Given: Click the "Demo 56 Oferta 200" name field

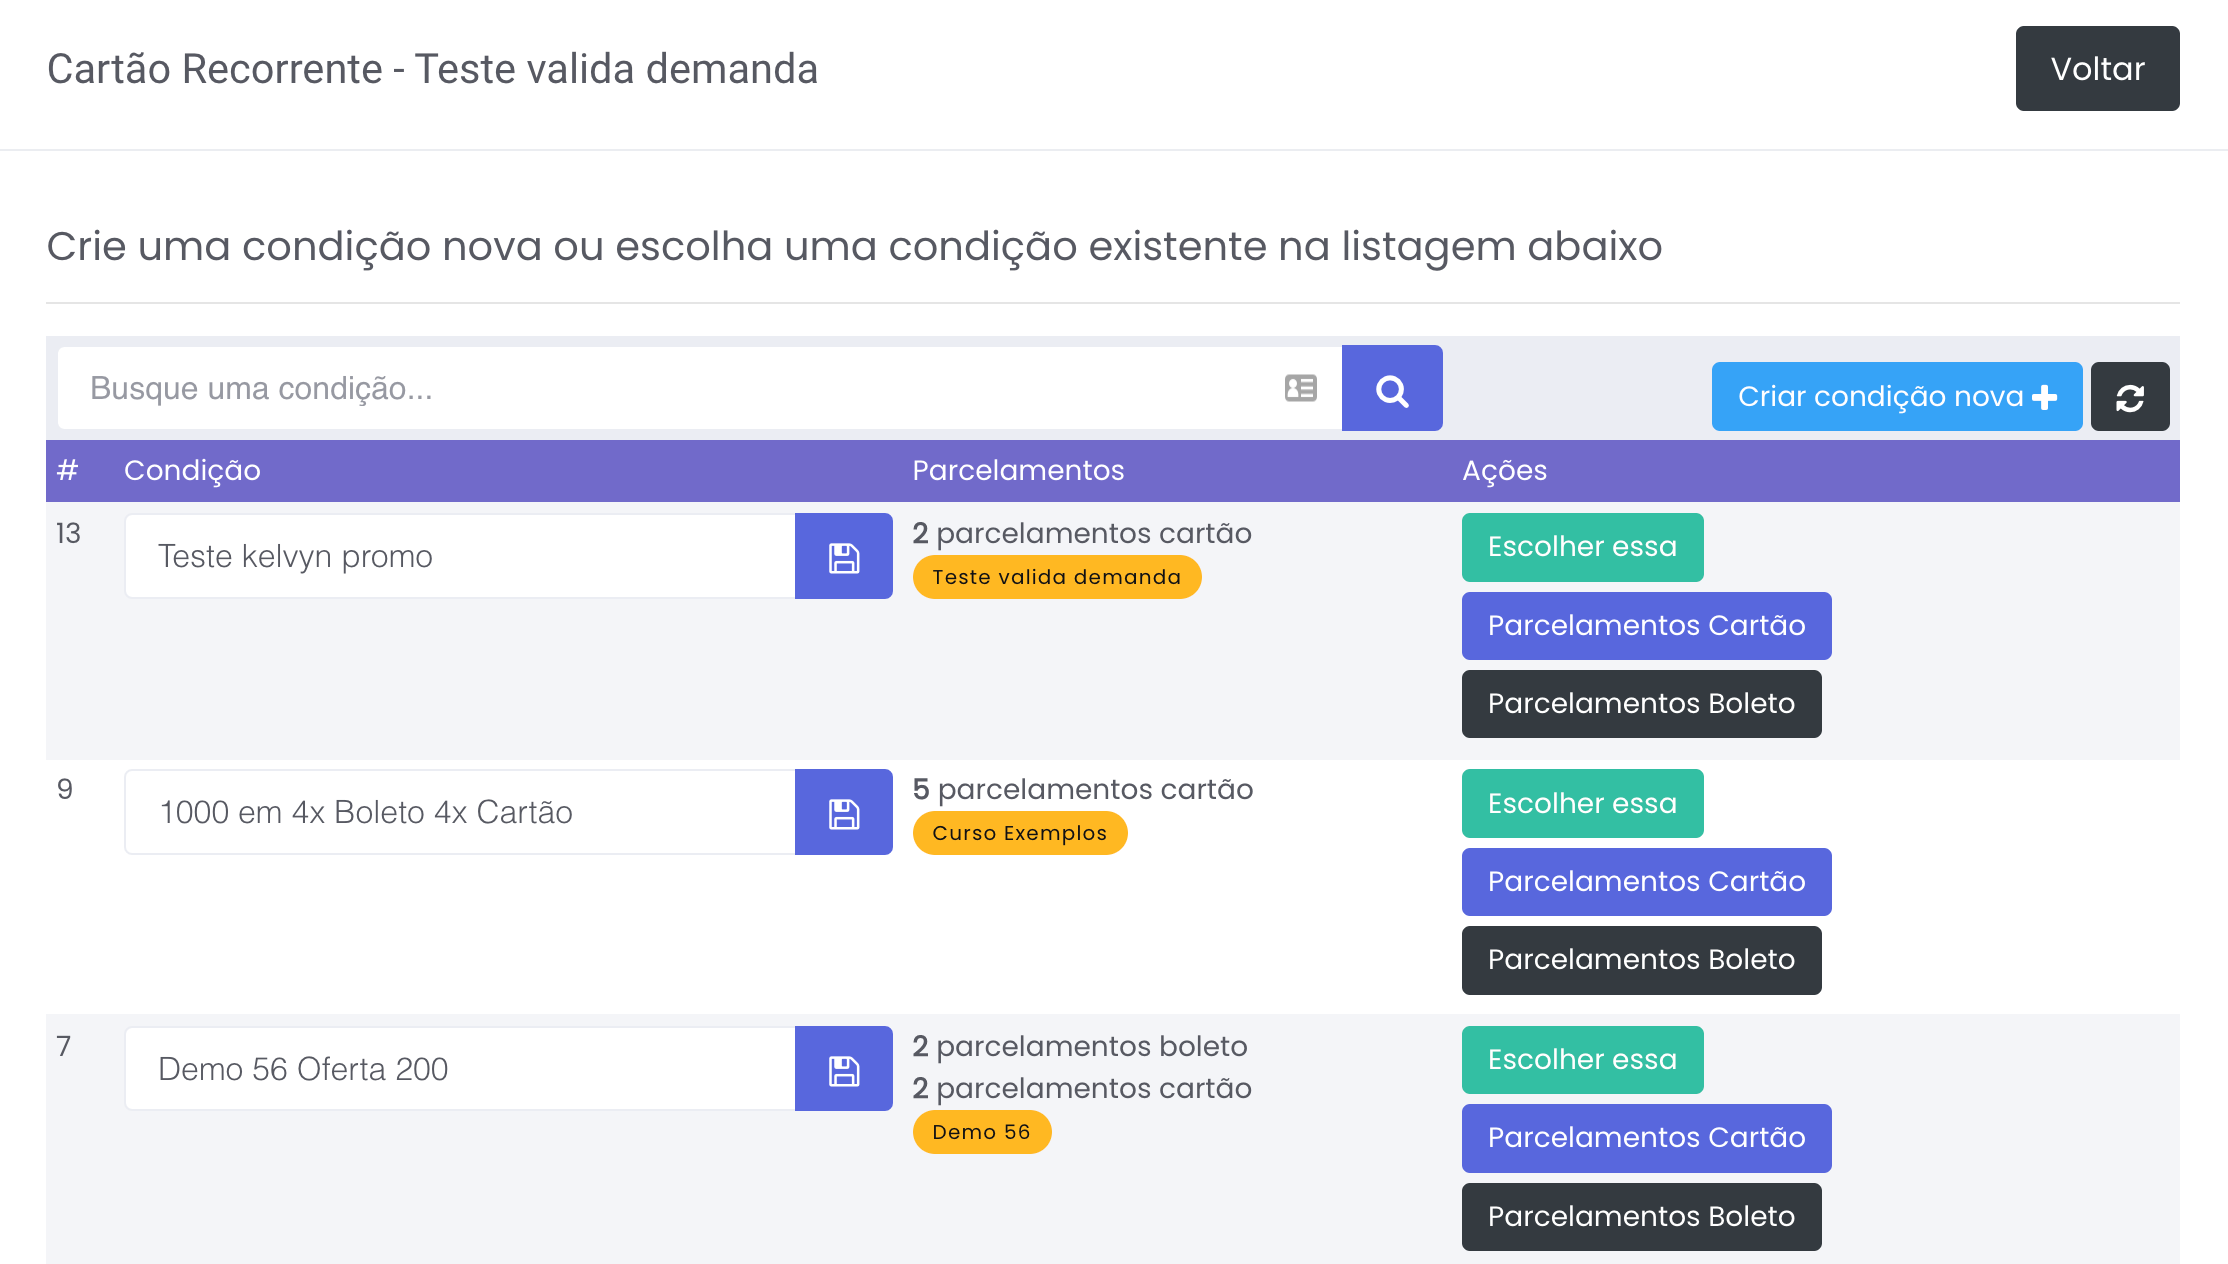Looking at the screenshot, I should pos(460,1069).
